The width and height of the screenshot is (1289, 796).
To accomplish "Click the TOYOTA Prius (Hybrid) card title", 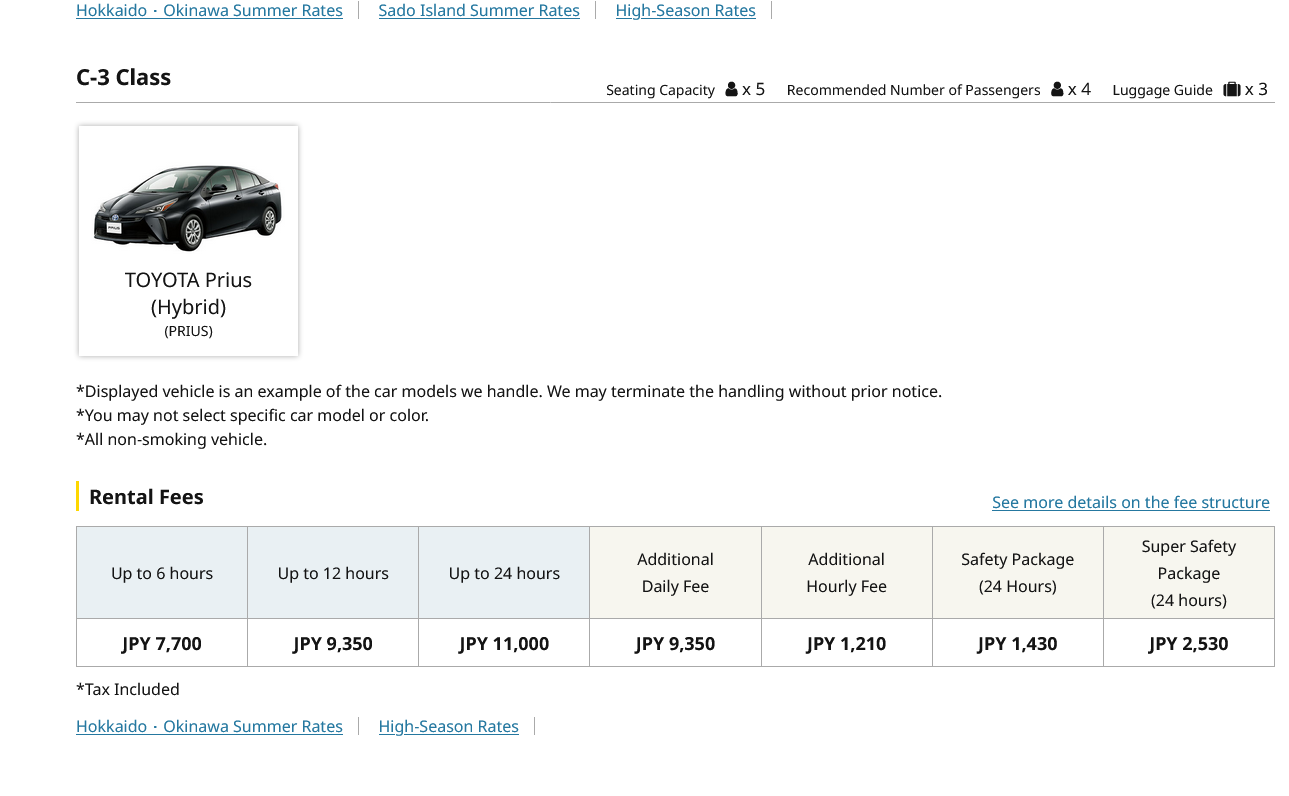I will [x=188, y=293].
